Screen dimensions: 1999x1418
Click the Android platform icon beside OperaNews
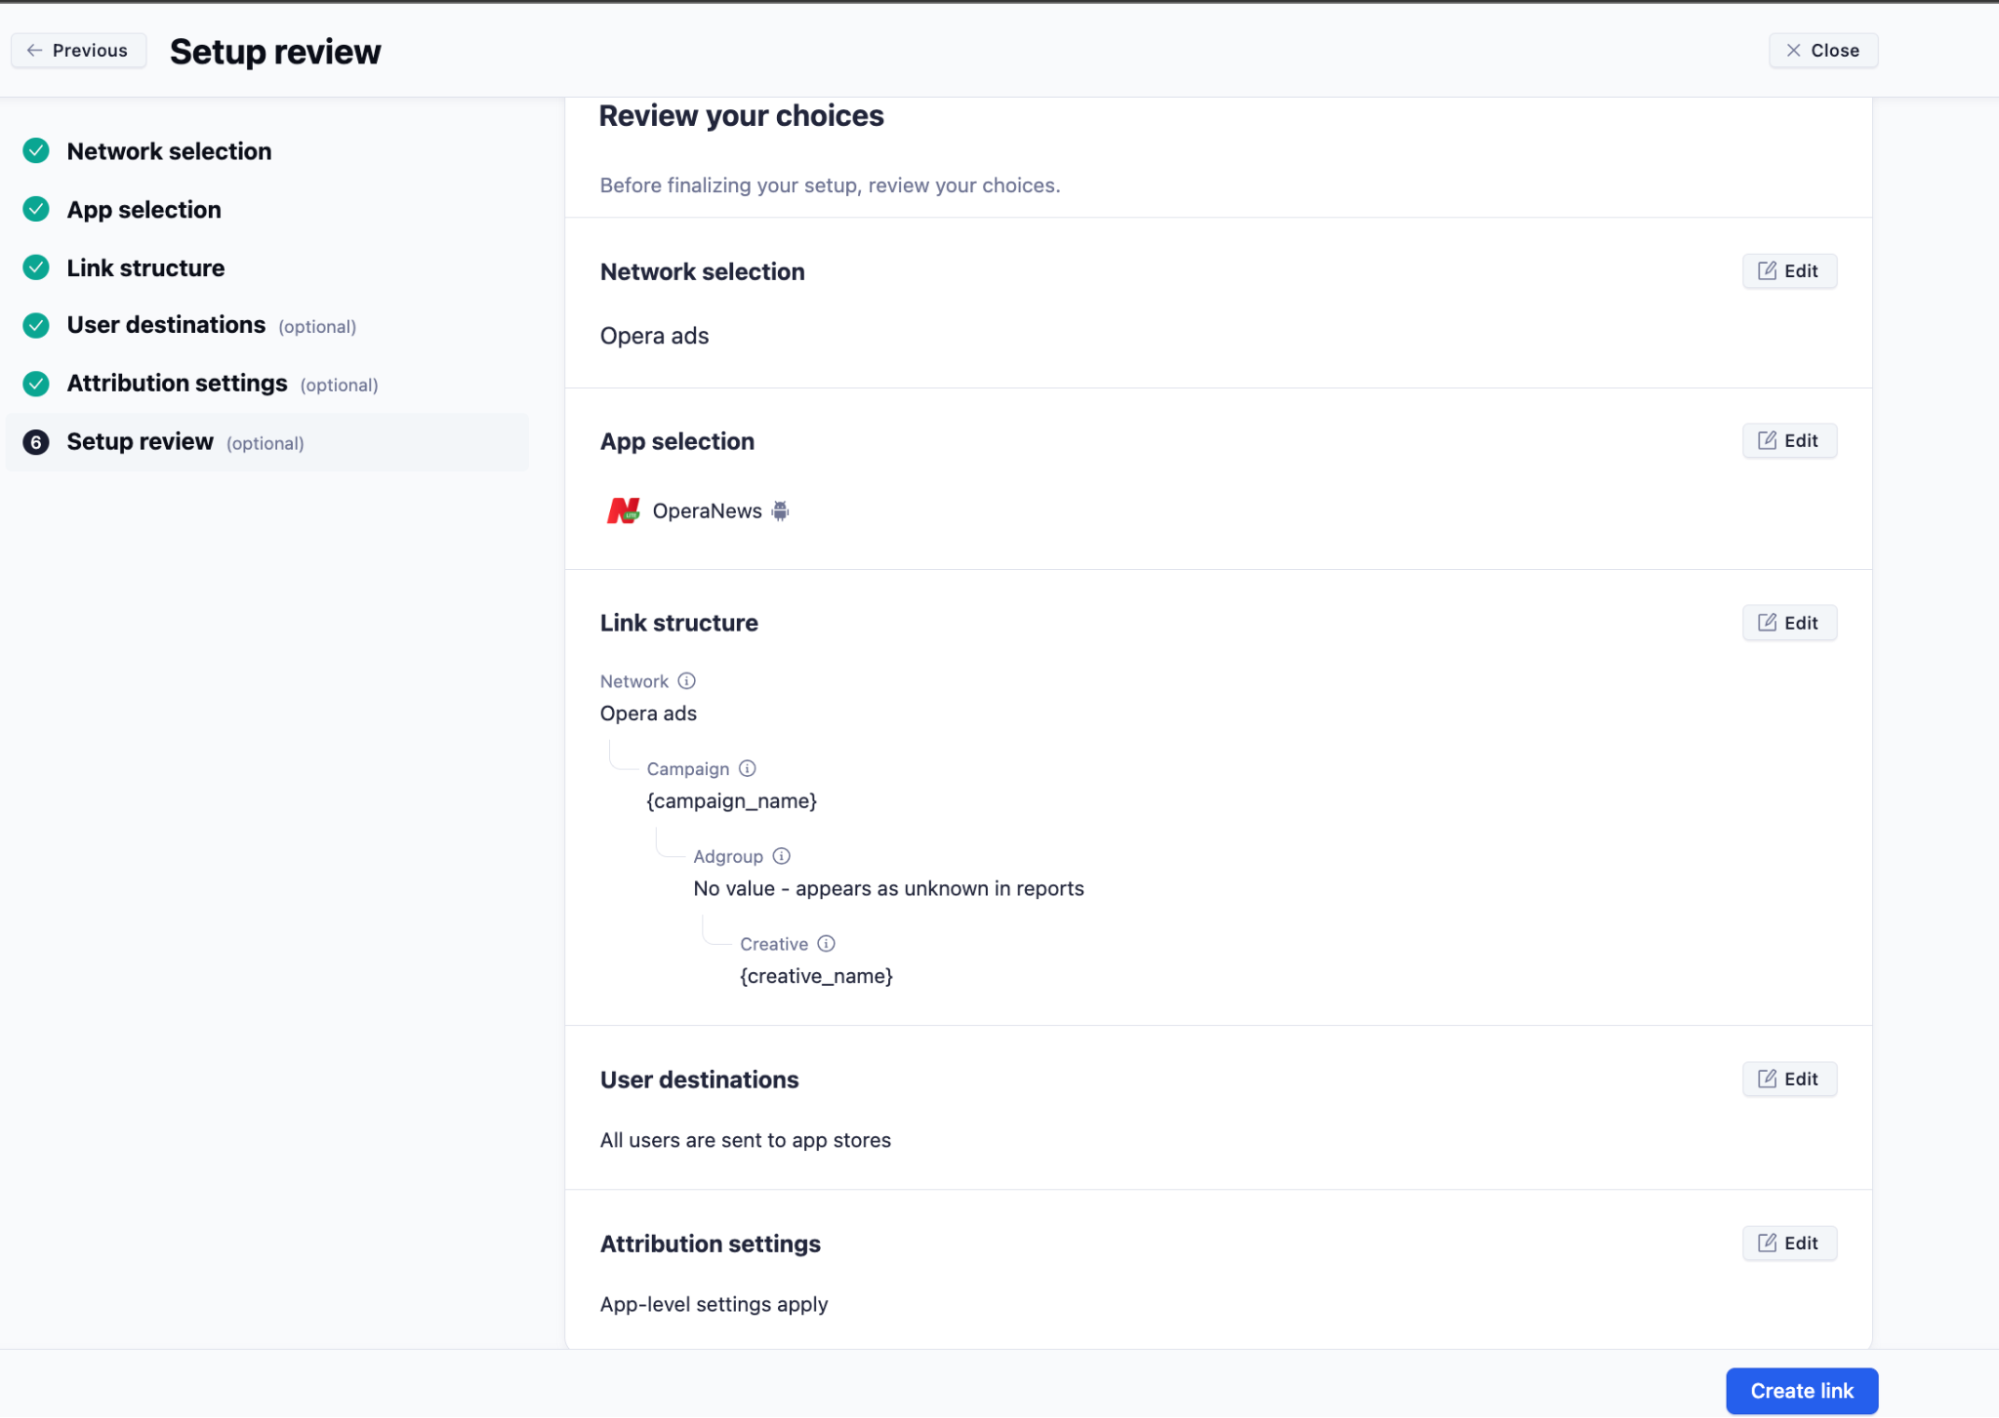(x=780, y=511)
